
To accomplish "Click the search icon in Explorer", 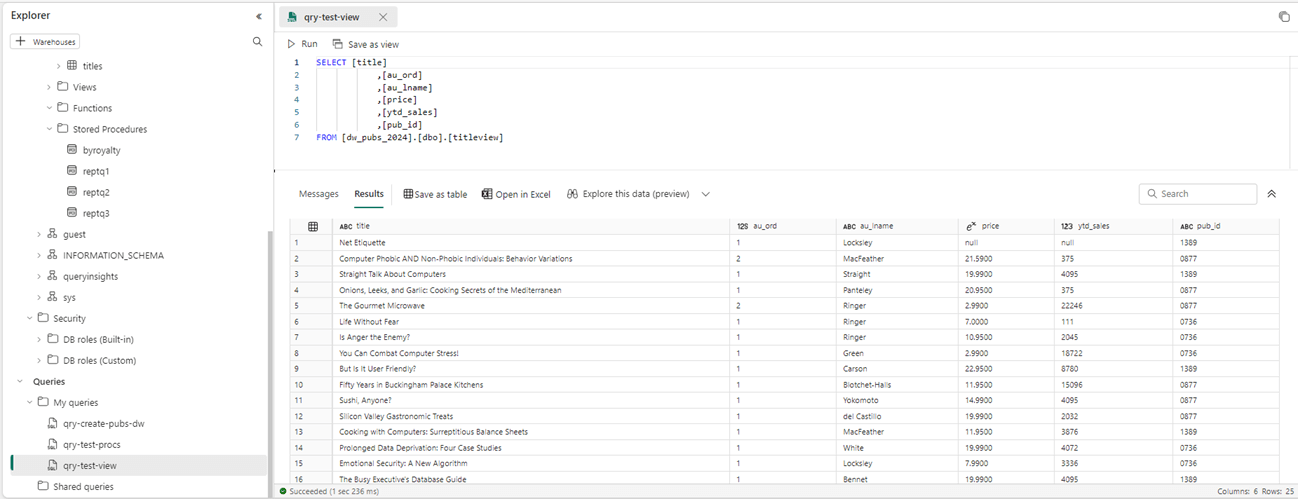I will click(x=257, y=42).
